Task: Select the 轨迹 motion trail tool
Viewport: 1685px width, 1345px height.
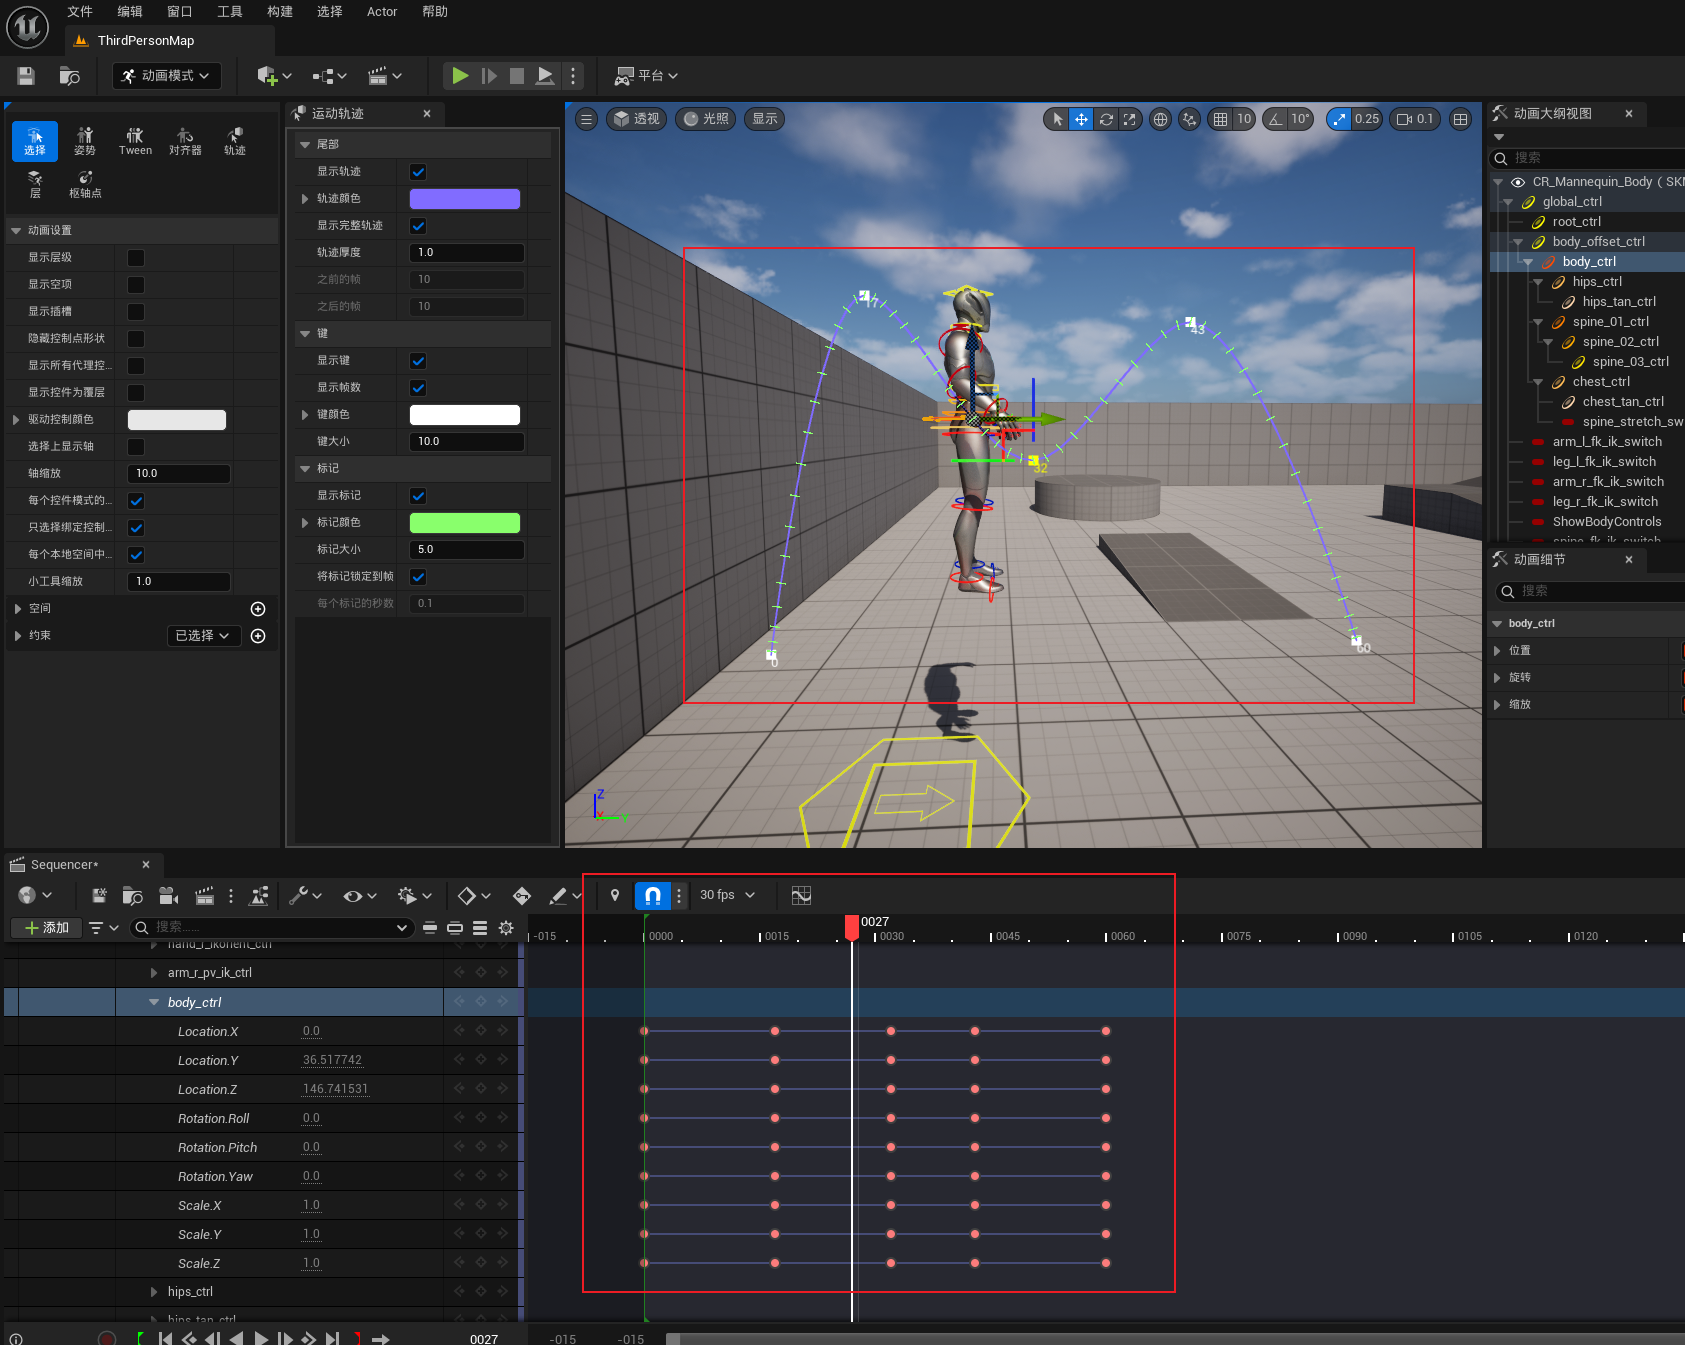Action: (x=235, y=141)
